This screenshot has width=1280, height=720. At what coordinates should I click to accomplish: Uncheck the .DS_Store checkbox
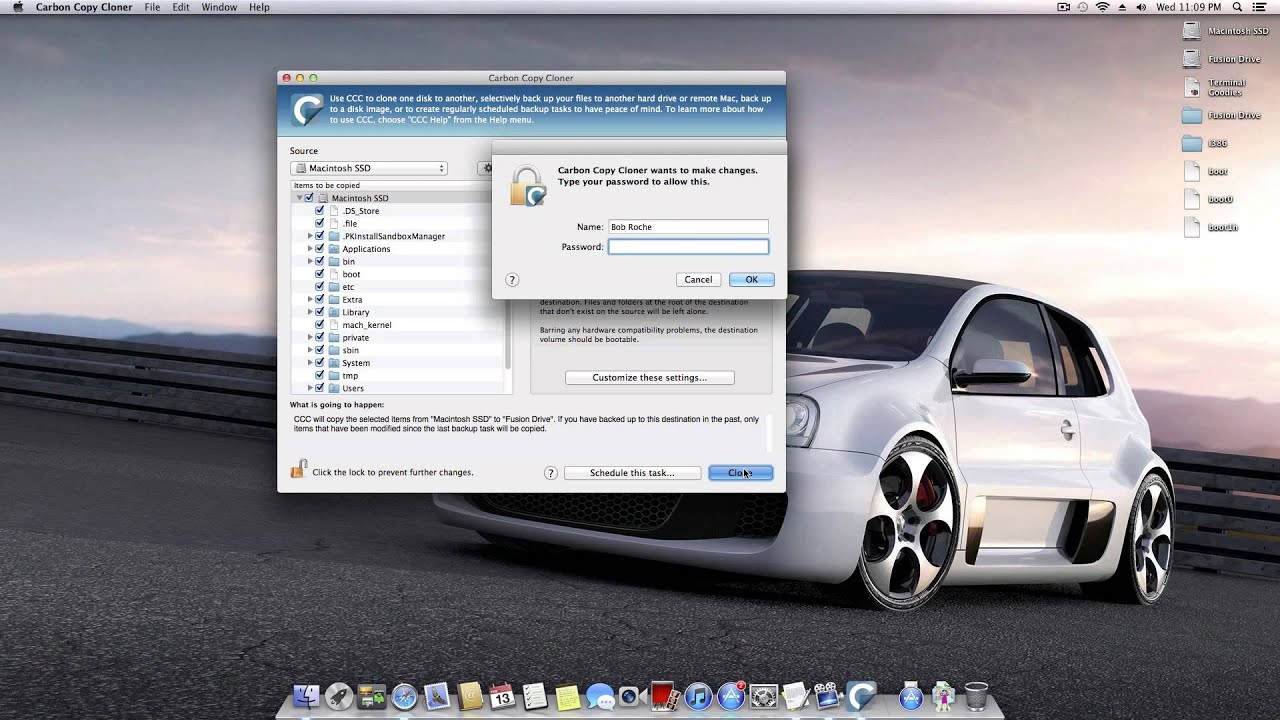coord(320,211)
